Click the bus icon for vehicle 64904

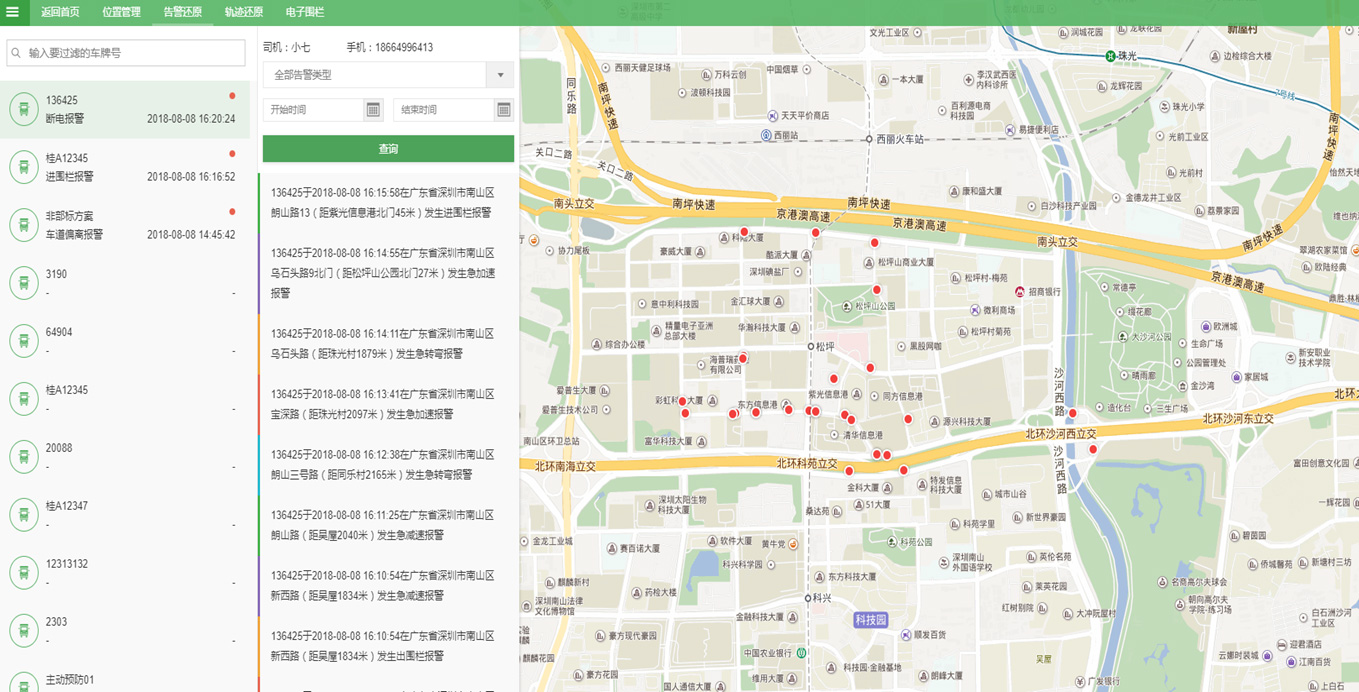point(24,341)
